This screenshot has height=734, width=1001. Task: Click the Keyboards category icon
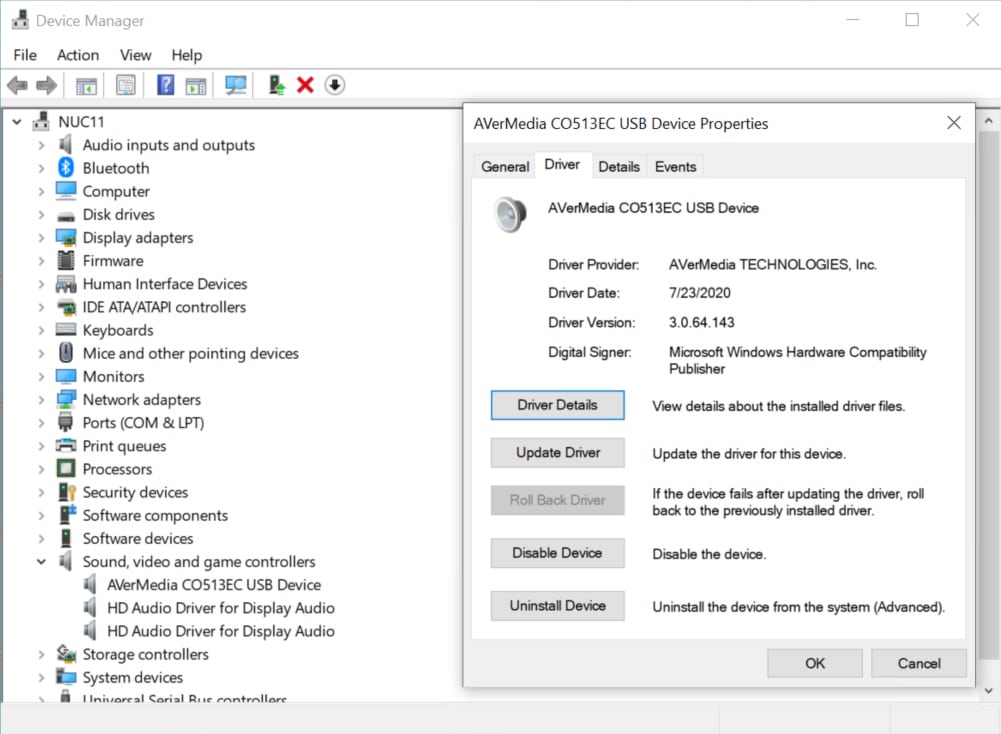pyautogui.click(x=66, y=330)
